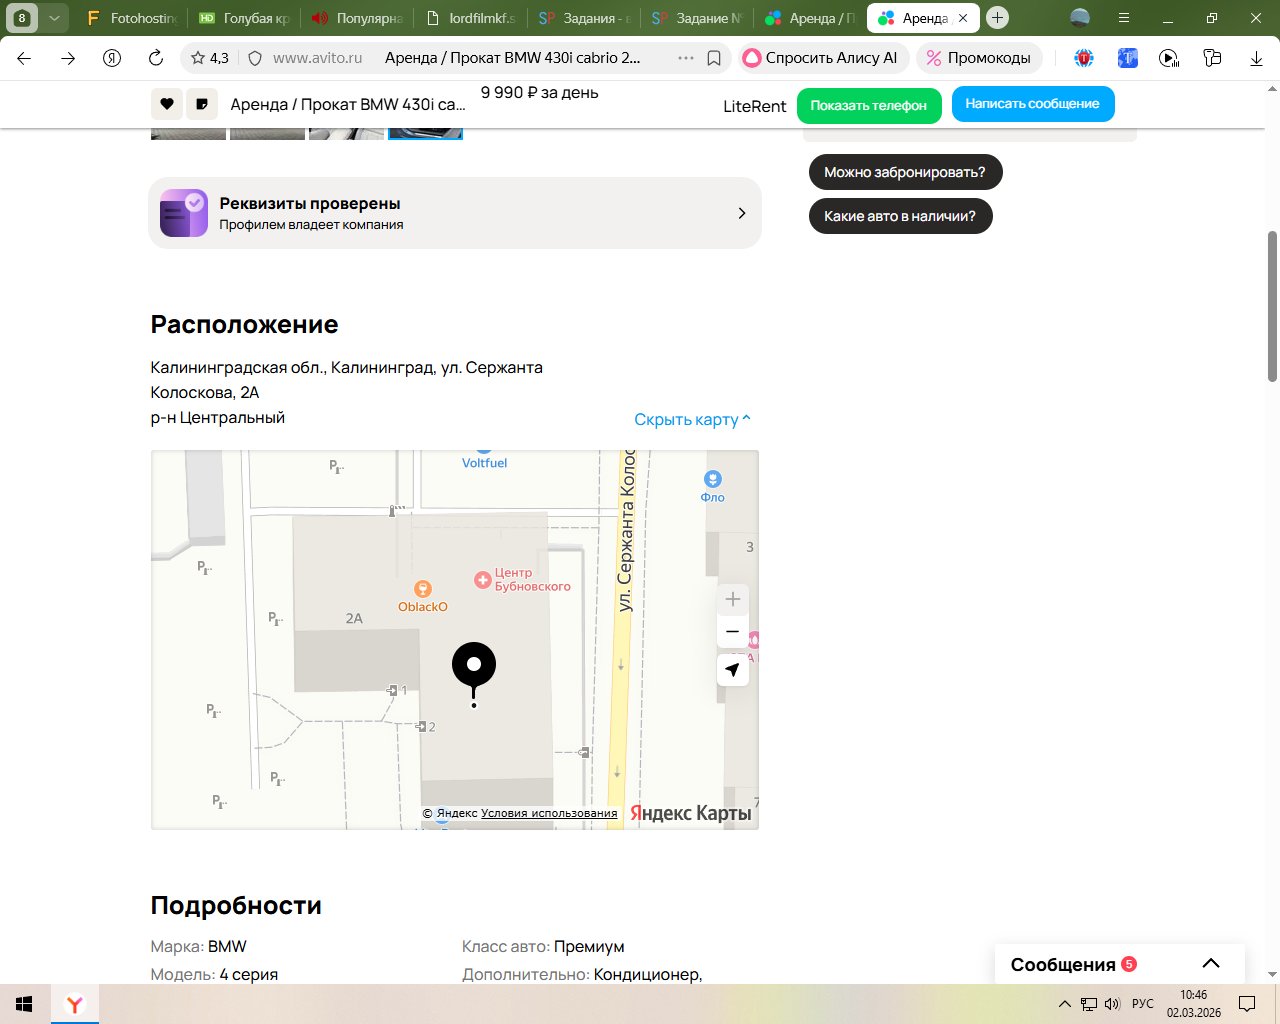This screenshot has height=1024, width=1280.
Task: Switch to the Задание № tab
Action: (696, 18)
